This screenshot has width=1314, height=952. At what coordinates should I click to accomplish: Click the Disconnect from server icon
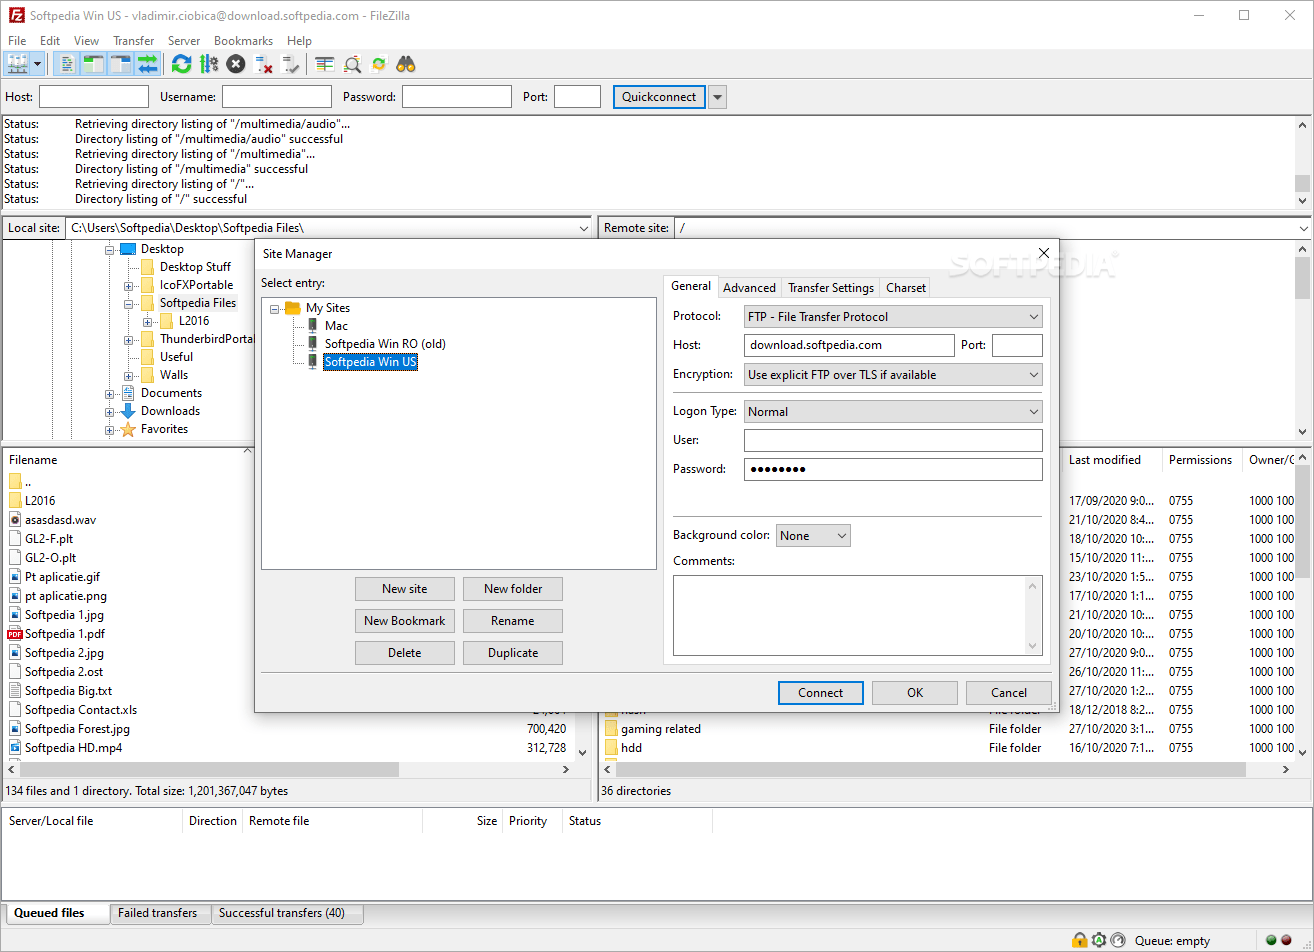264,64
